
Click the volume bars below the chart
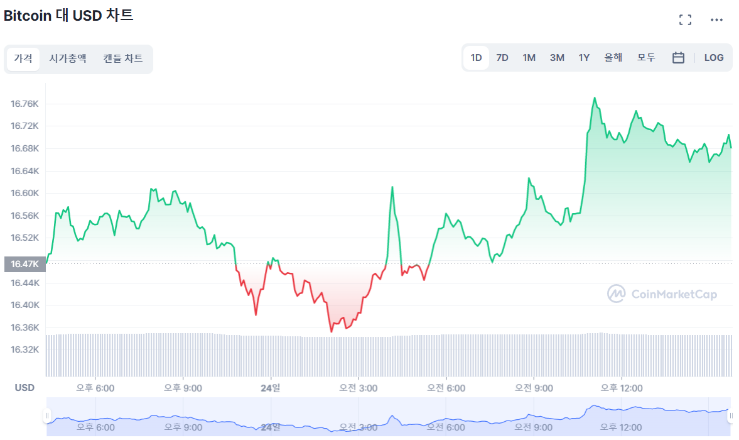pos(389,355)
